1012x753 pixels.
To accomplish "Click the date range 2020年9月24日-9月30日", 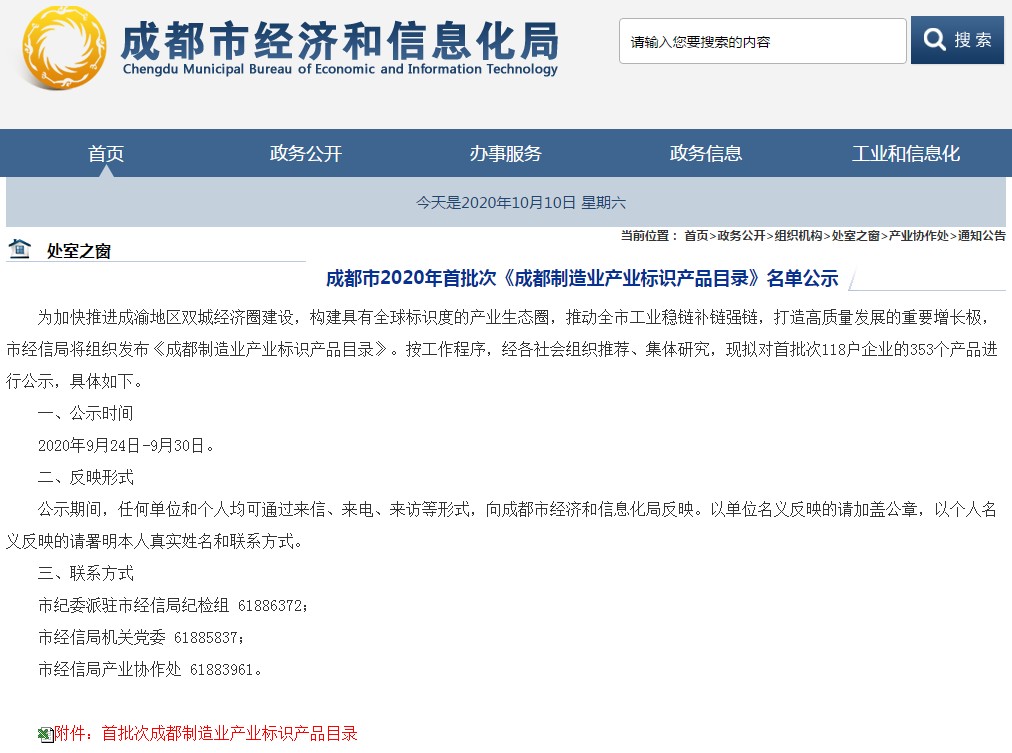I will pos(126,445).
